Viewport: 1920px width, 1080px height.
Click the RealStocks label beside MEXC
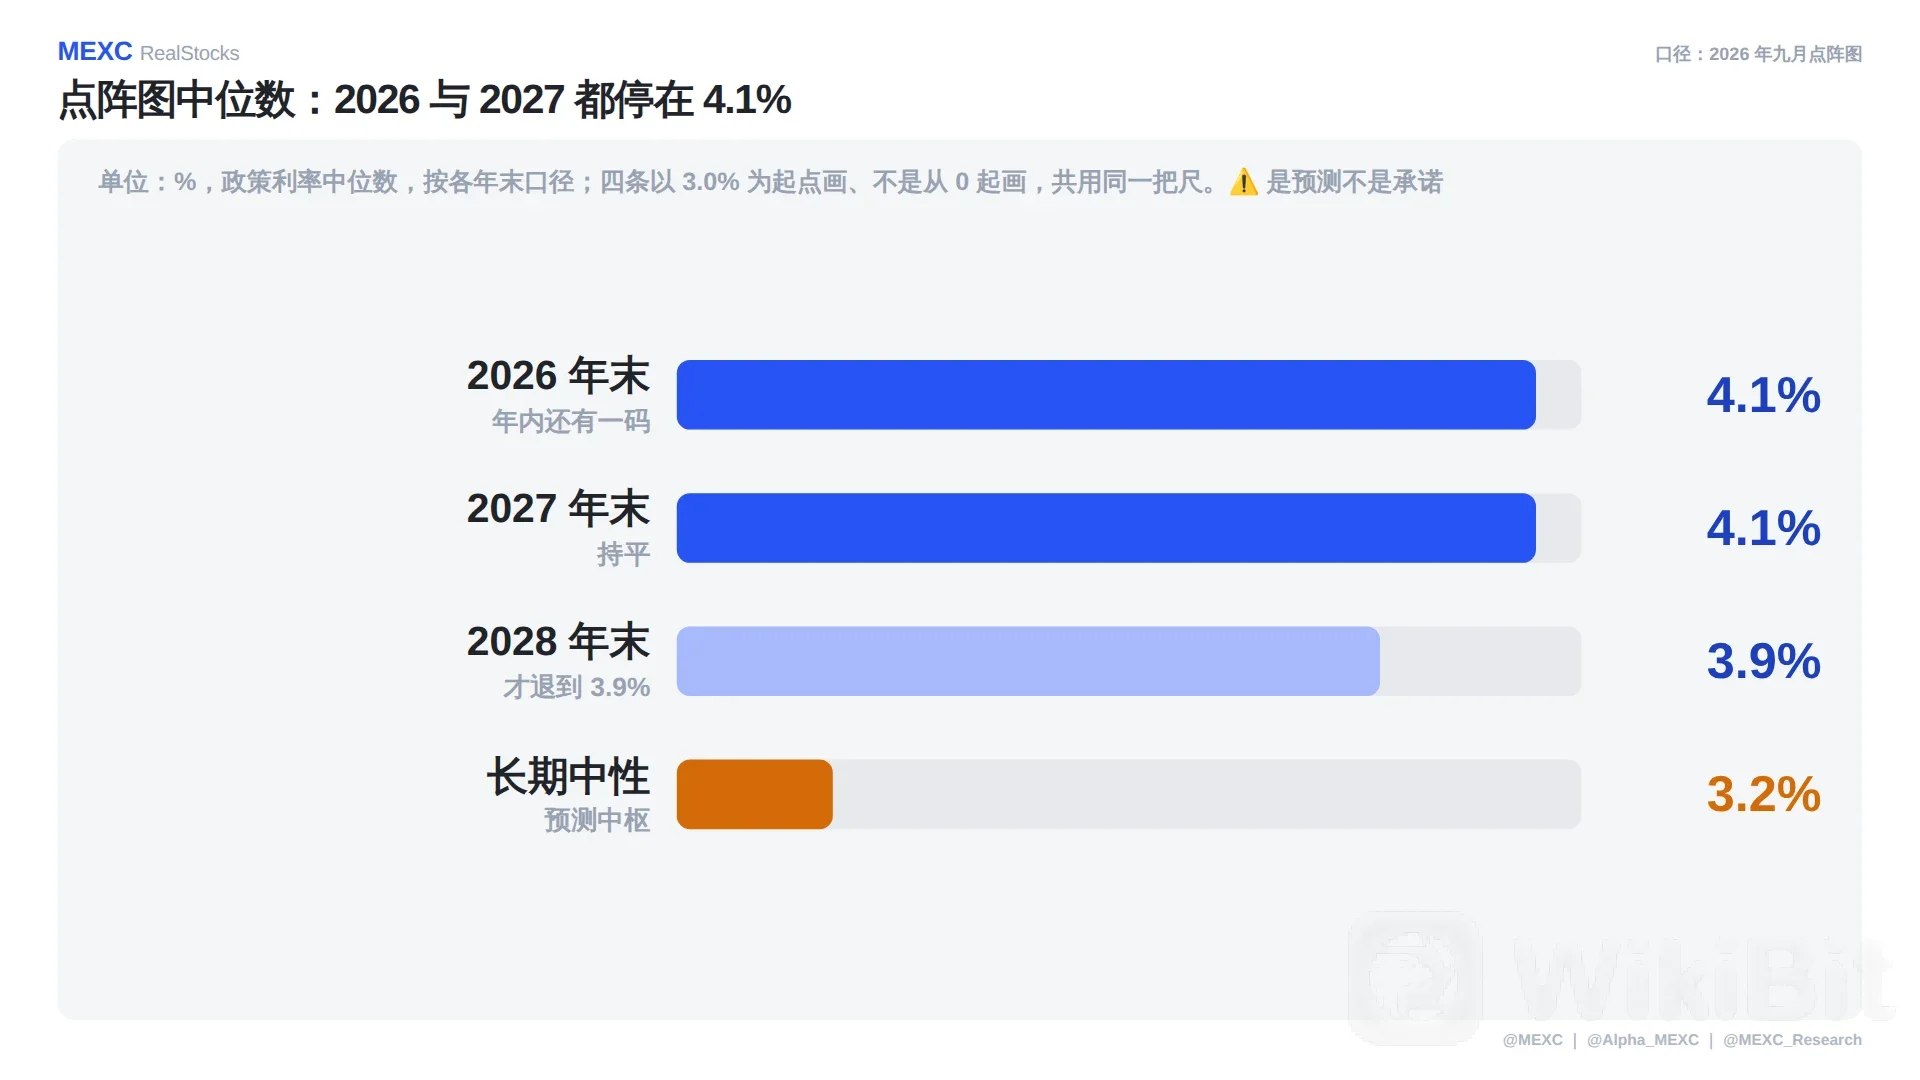190,53
